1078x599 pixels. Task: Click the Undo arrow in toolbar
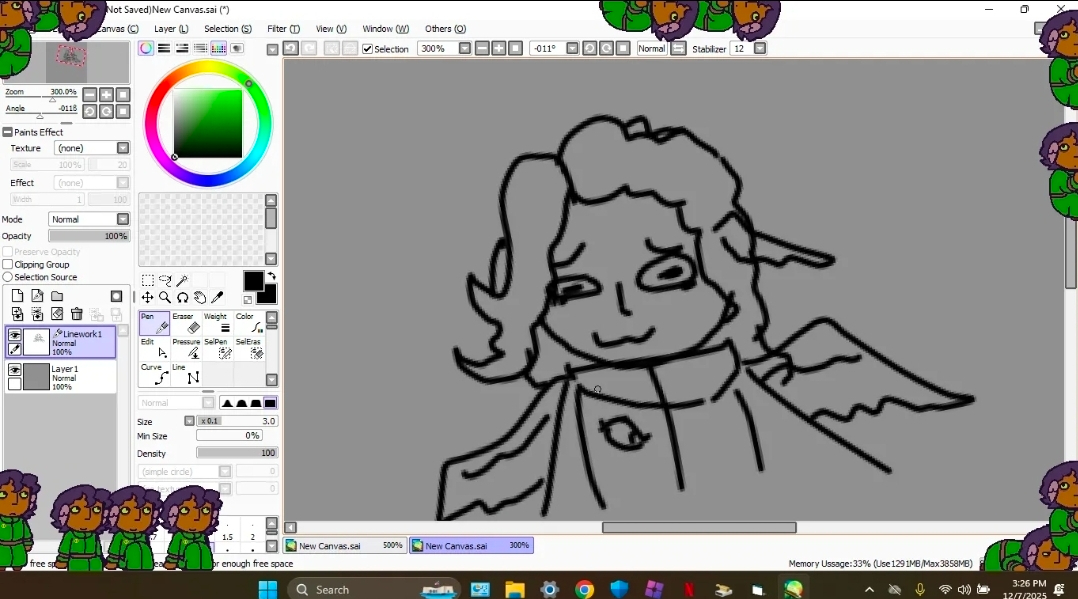click(290, 48)
